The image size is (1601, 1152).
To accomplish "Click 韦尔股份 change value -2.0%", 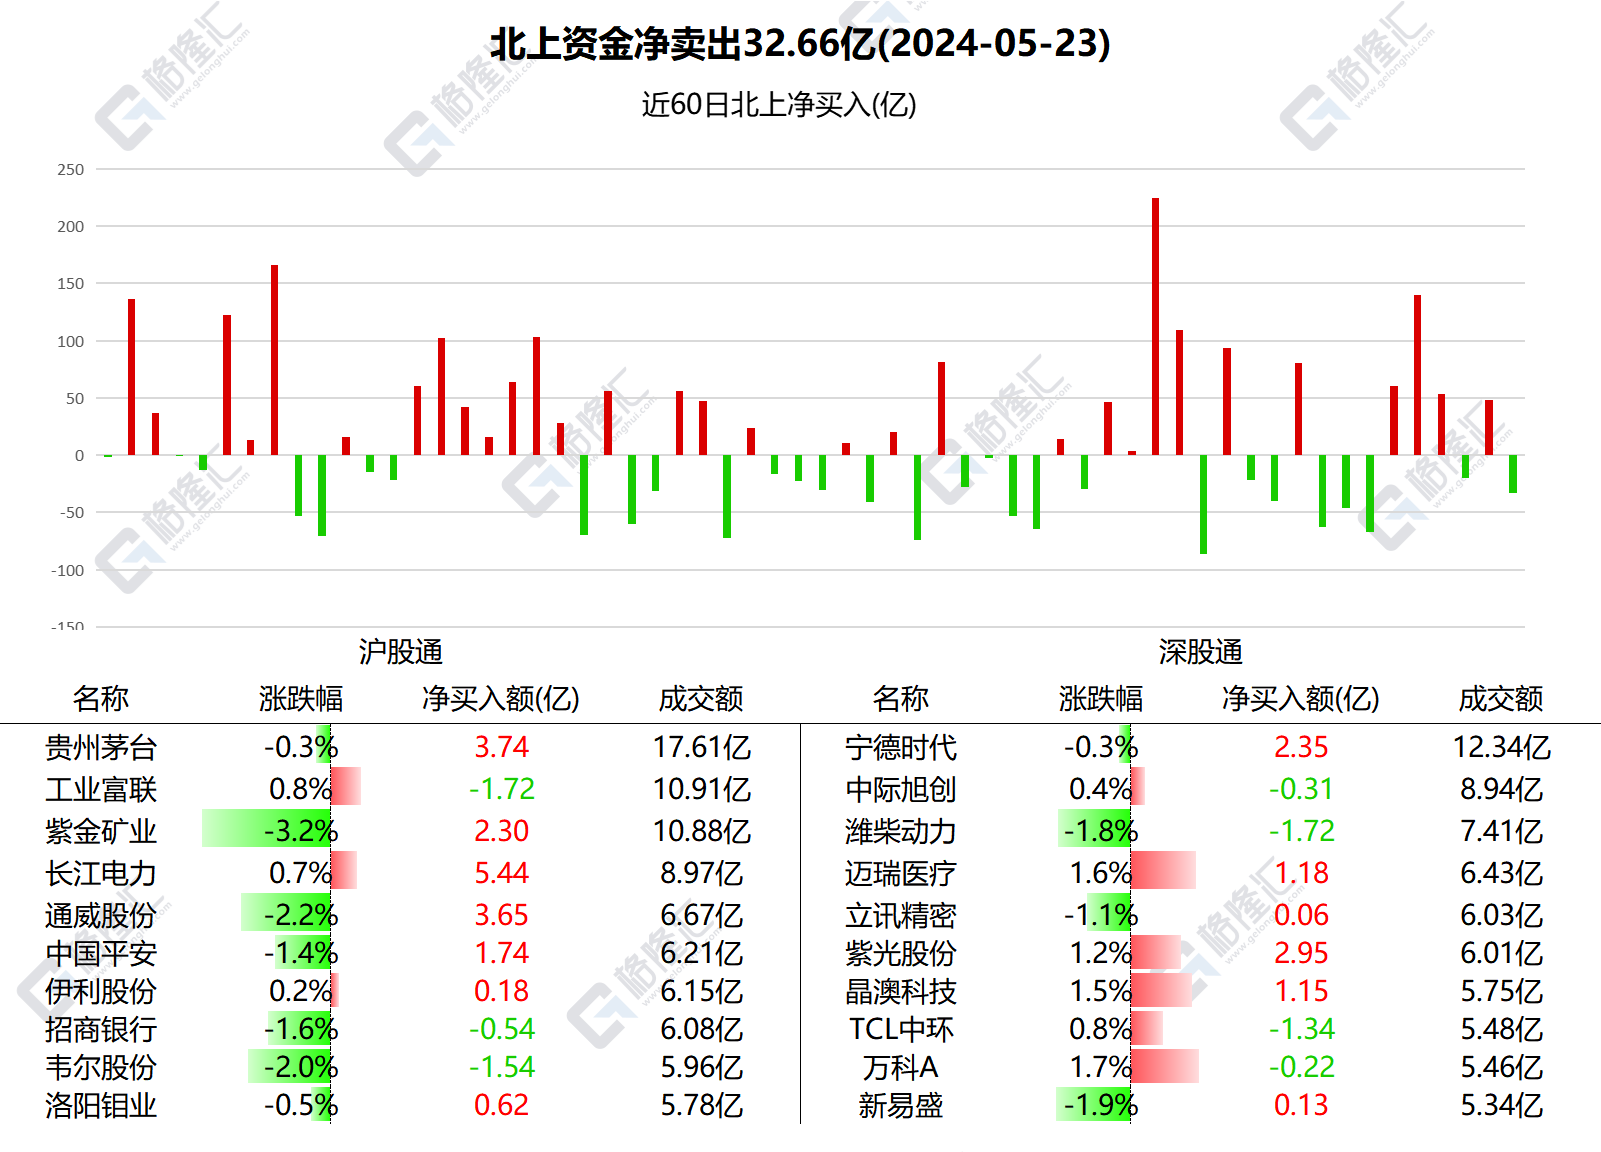I will [301, 1067].
